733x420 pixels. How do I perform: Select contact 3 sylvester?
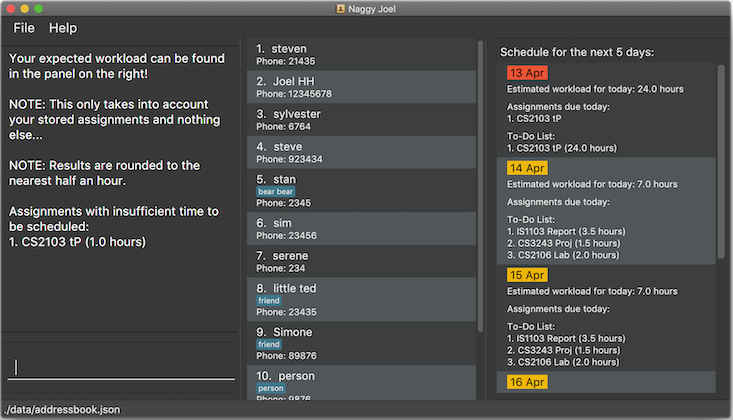tap(361, 120)
